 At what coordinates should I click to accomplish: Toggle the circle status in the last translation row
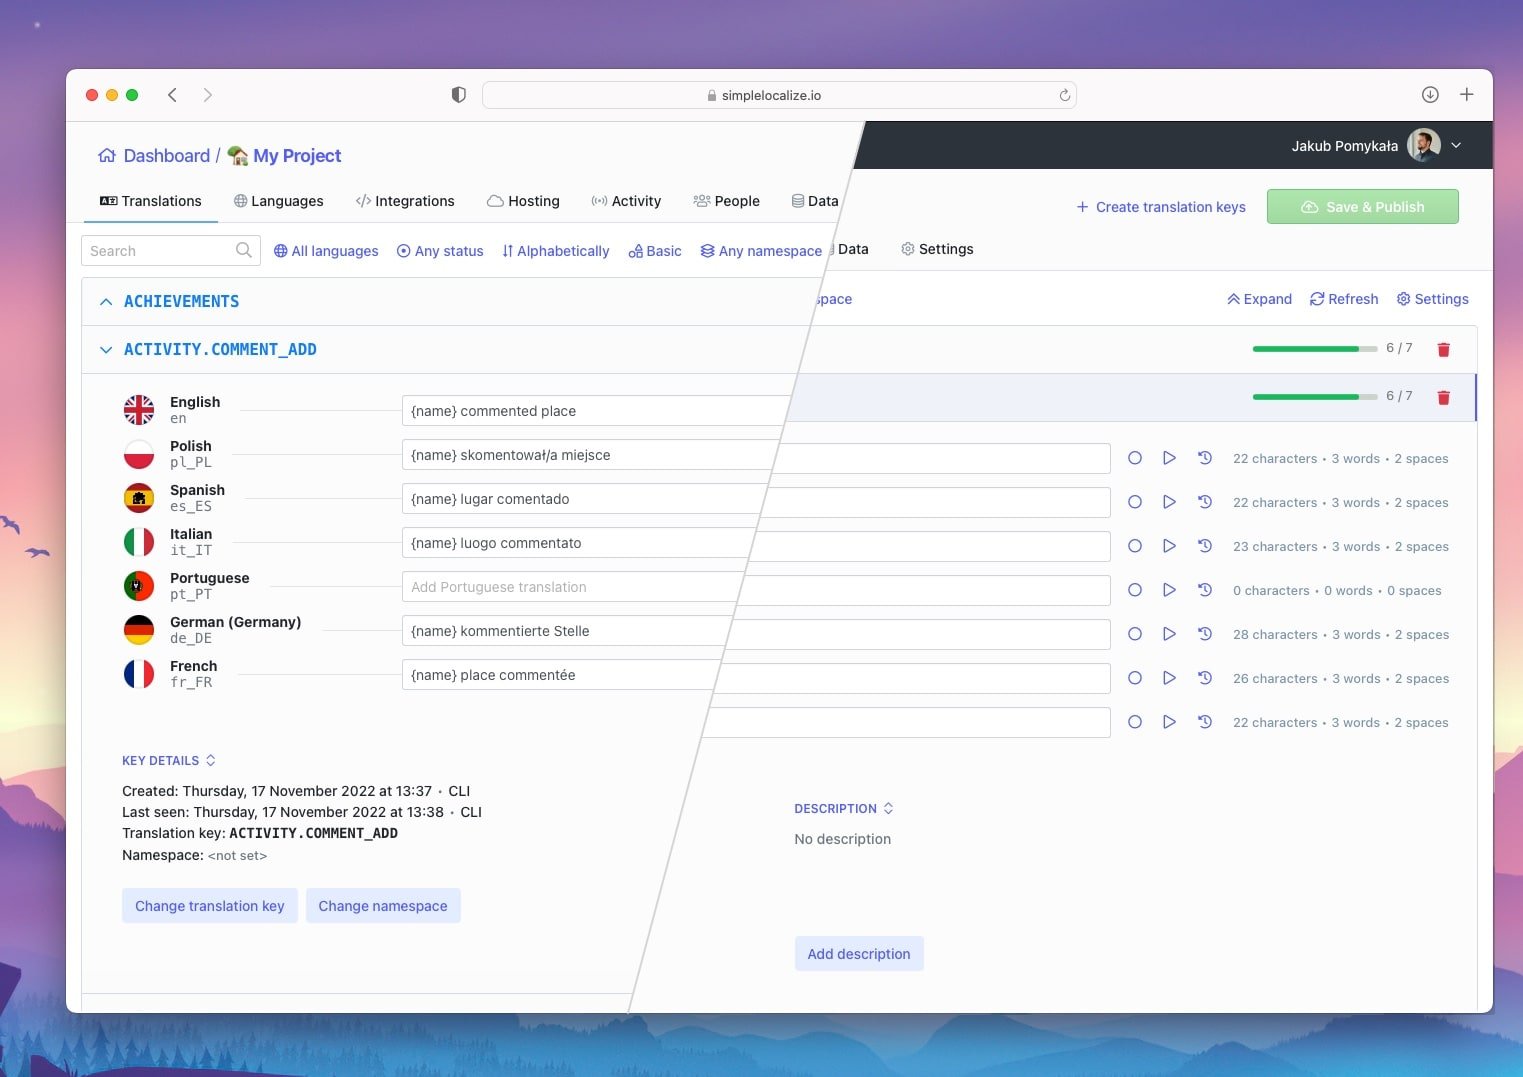coord(1135,722)
